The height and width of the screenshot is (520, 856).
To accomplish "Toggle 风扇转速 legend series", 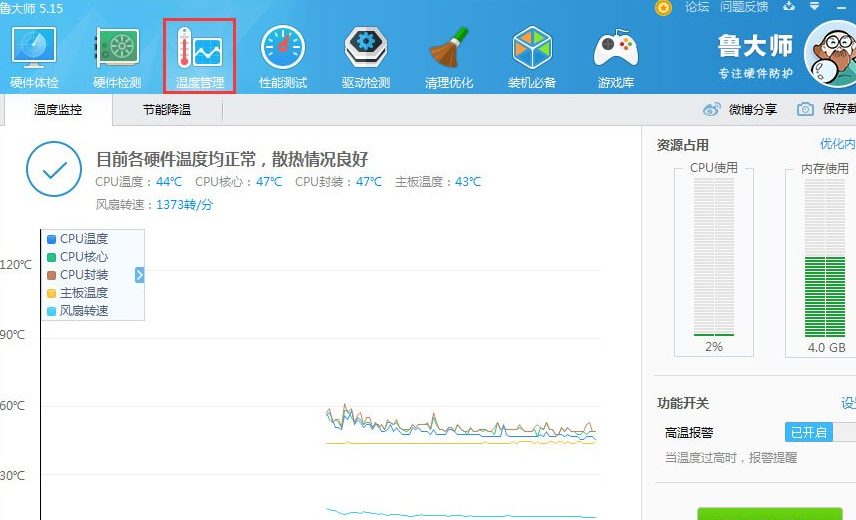I will [x=78, y=311].
